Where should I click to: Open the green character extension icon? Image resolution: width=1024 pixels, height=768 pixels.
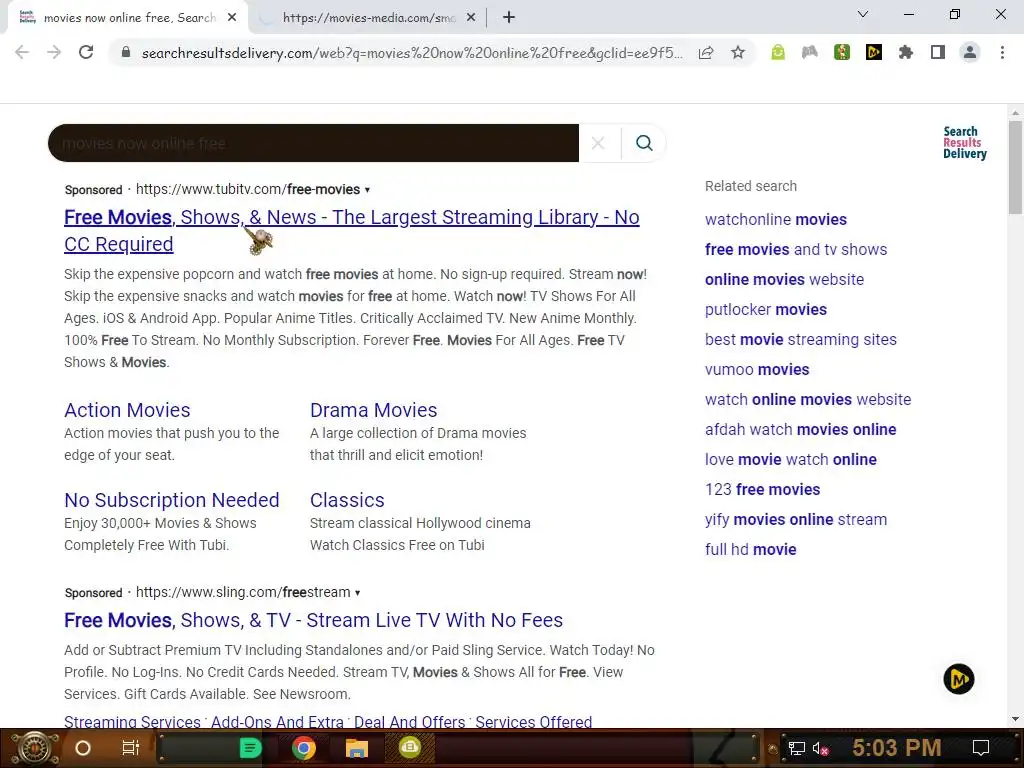click(842, 52)
